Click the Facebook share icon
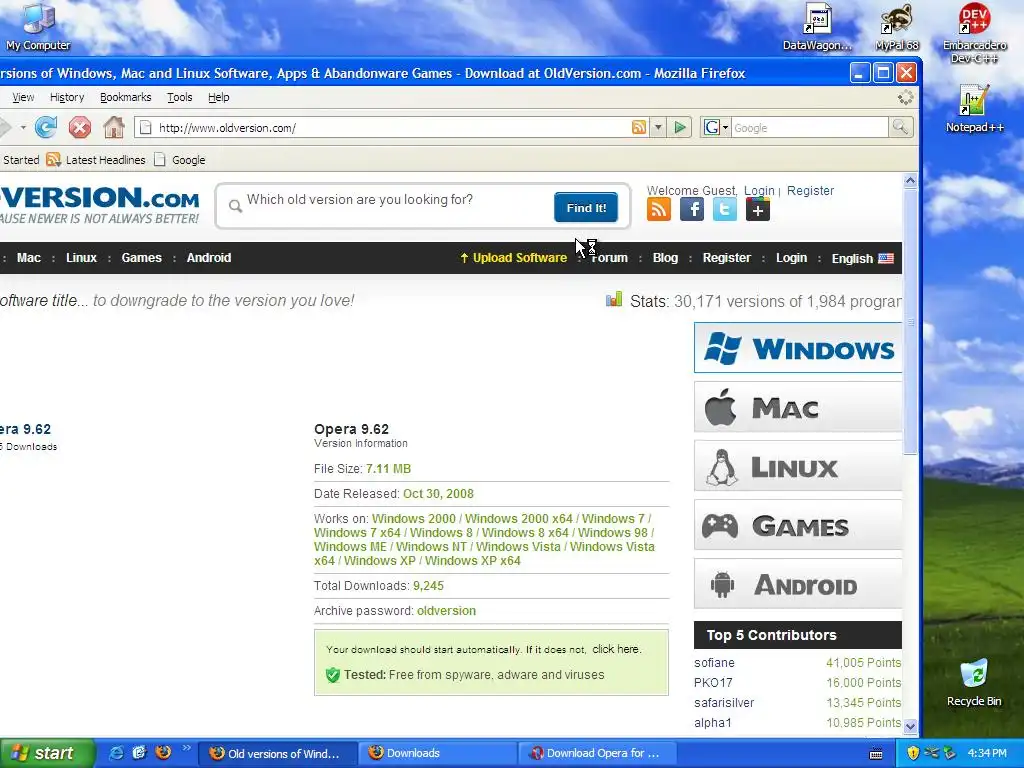 [x=692, y=210]
